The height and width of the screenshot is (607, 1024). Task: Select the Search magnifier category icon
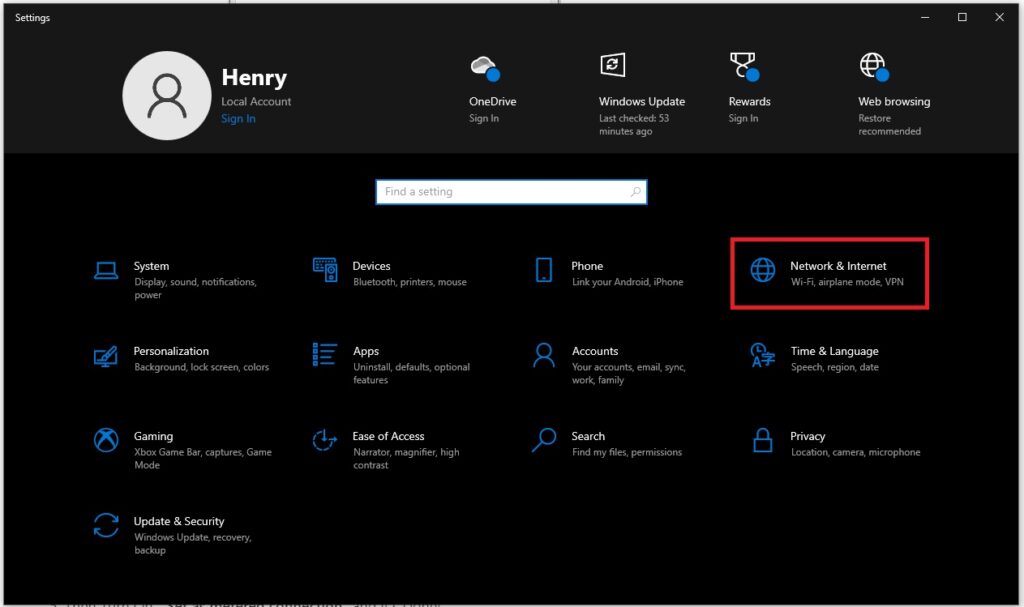pos(543,440)
